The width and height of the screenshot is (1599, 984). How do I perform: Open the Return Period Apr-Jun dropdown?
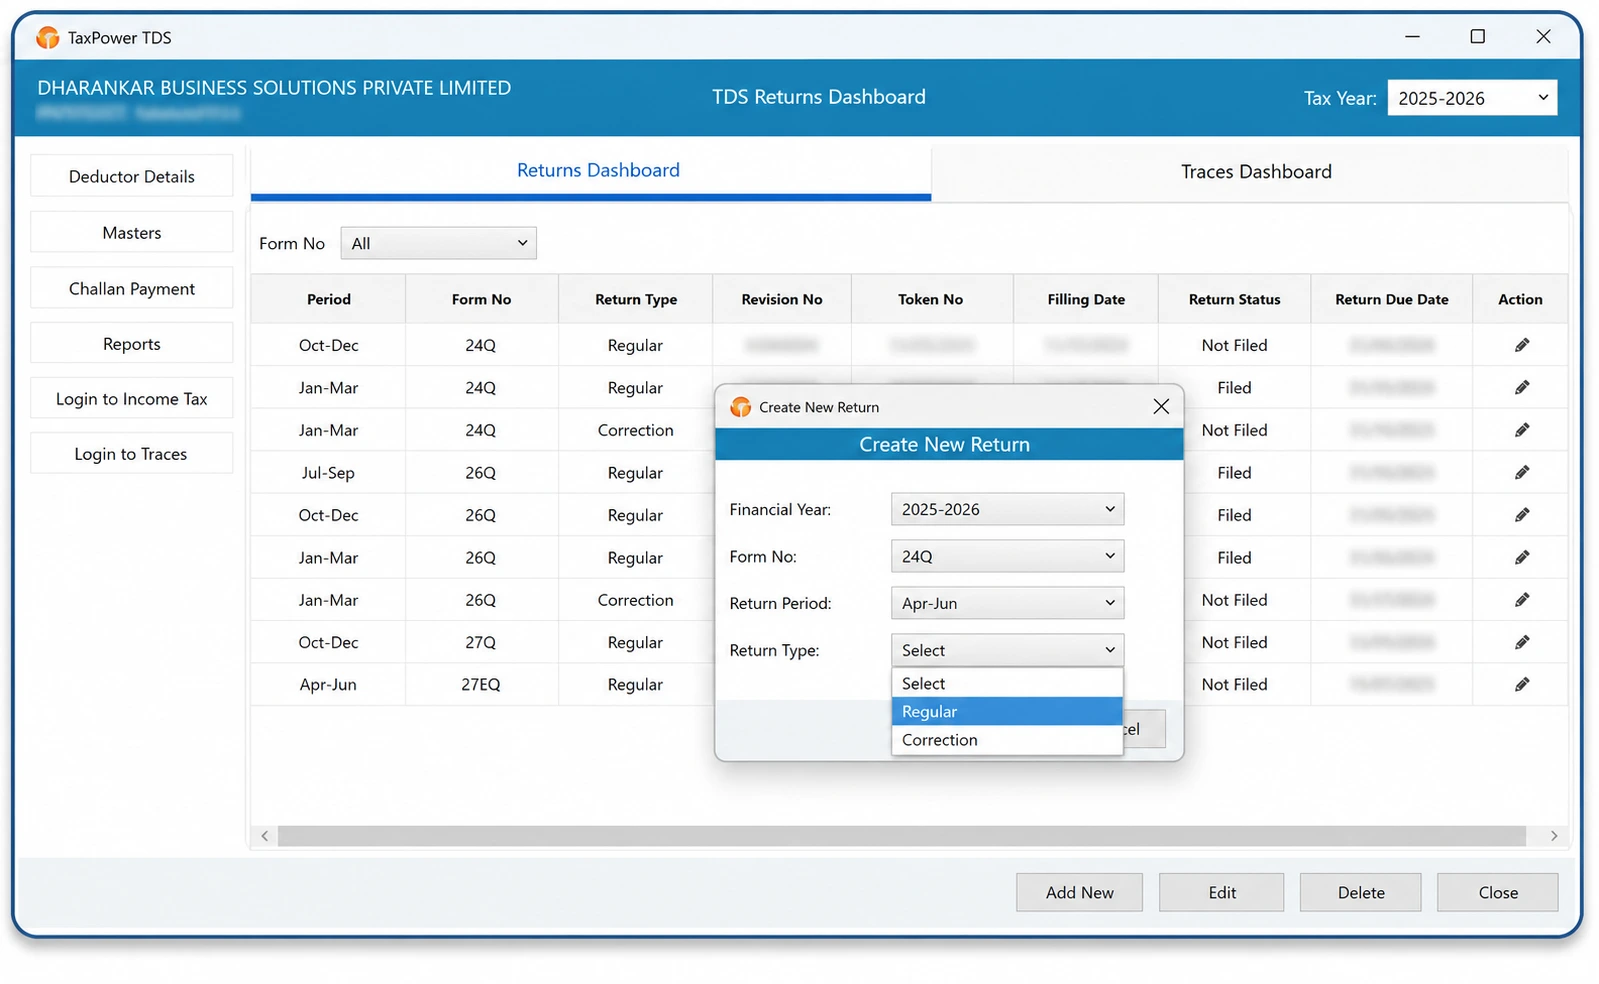click(1007, 603)
